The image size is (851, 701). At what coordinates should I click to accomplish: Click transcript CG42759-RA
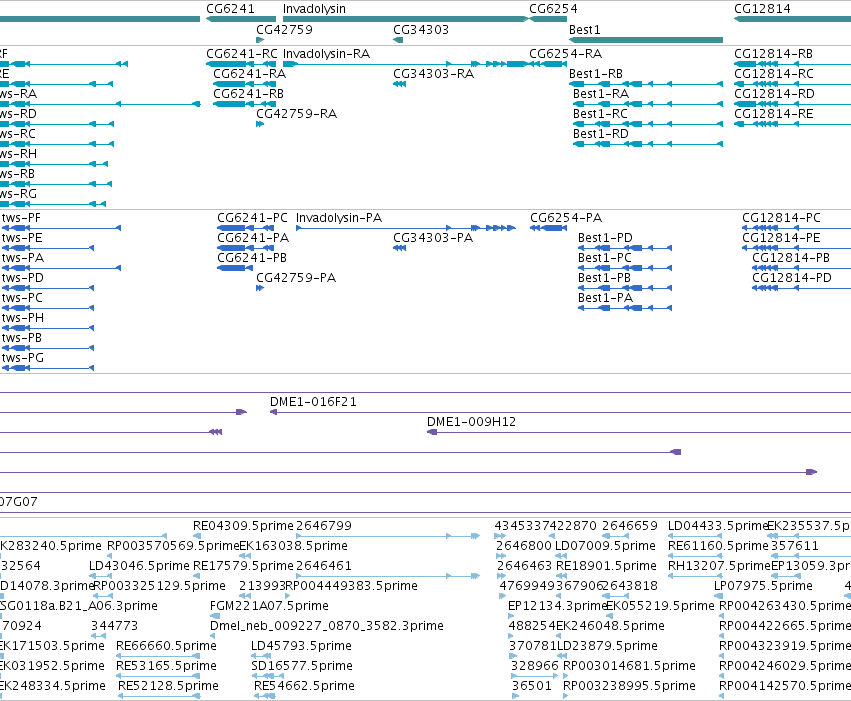pyautogui.click(x=296, y=114)
